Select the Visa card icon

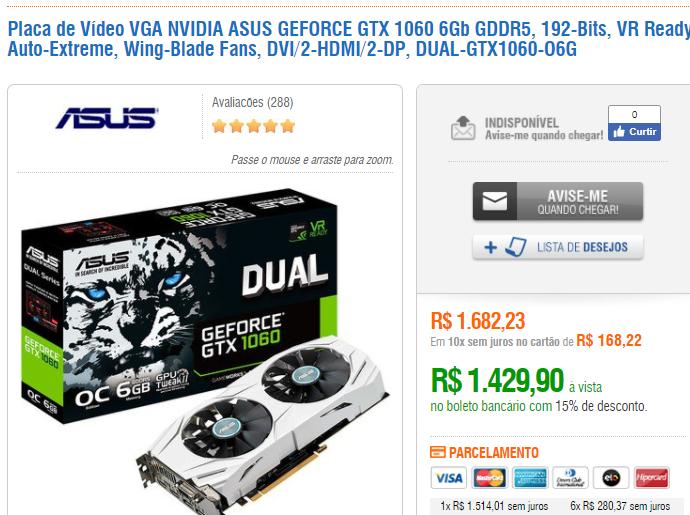tap(449, 478)
